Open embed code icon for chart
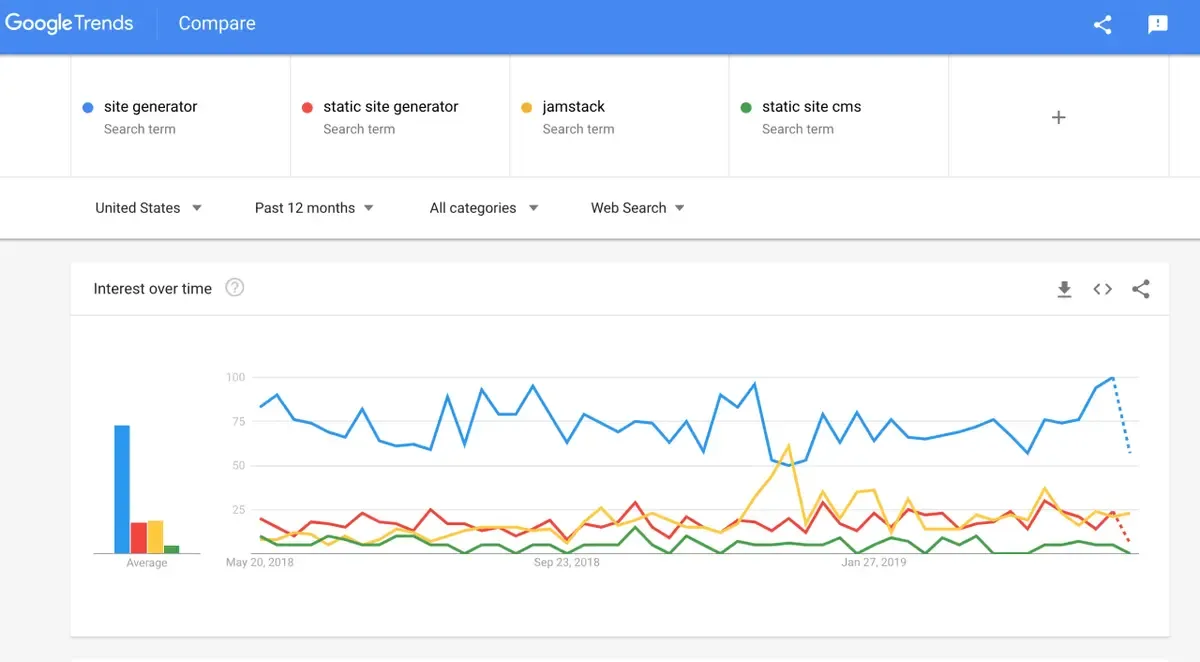 (1102, 289)
